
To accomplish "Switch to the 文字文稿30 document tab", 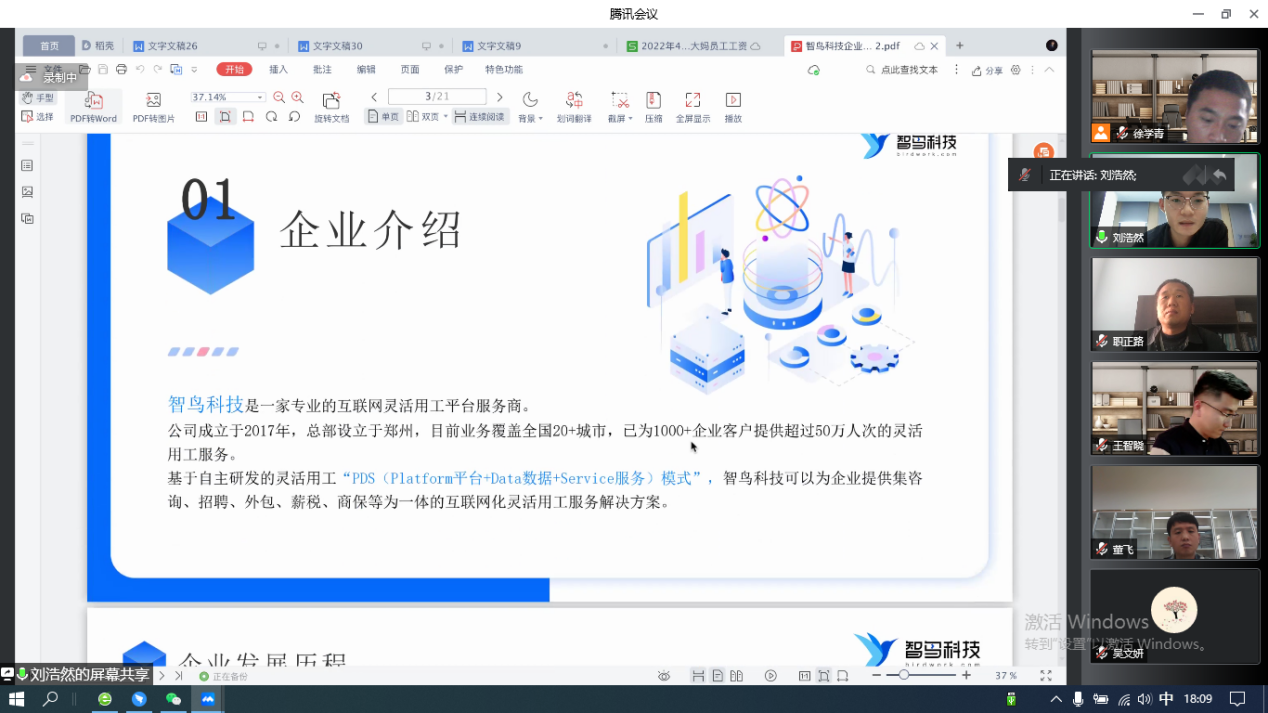I will [x=370, y=46].
